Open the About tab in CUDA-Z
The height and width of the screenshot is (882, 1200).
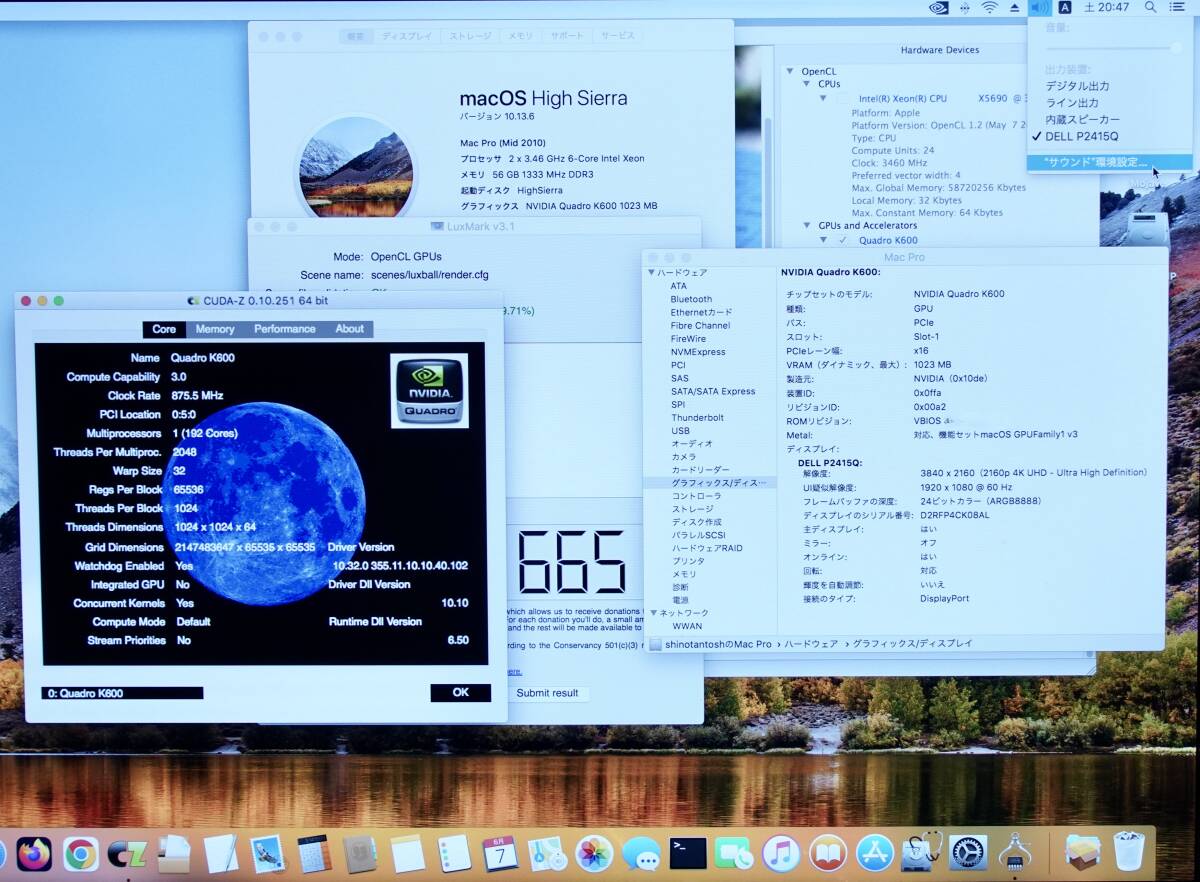349,329
